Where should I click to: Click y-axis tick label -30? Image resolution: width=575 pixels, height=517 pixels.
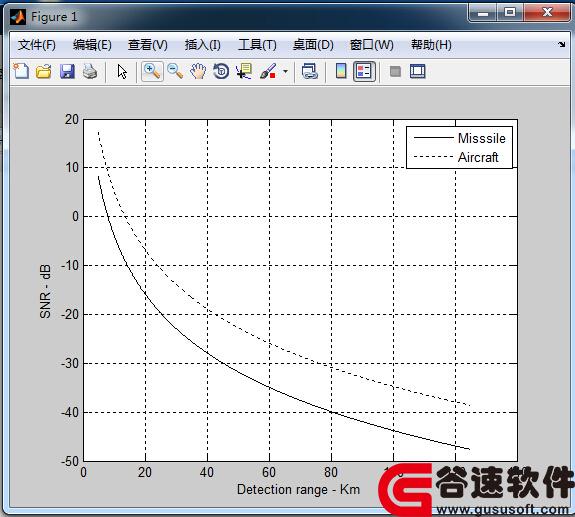[70, 363]
